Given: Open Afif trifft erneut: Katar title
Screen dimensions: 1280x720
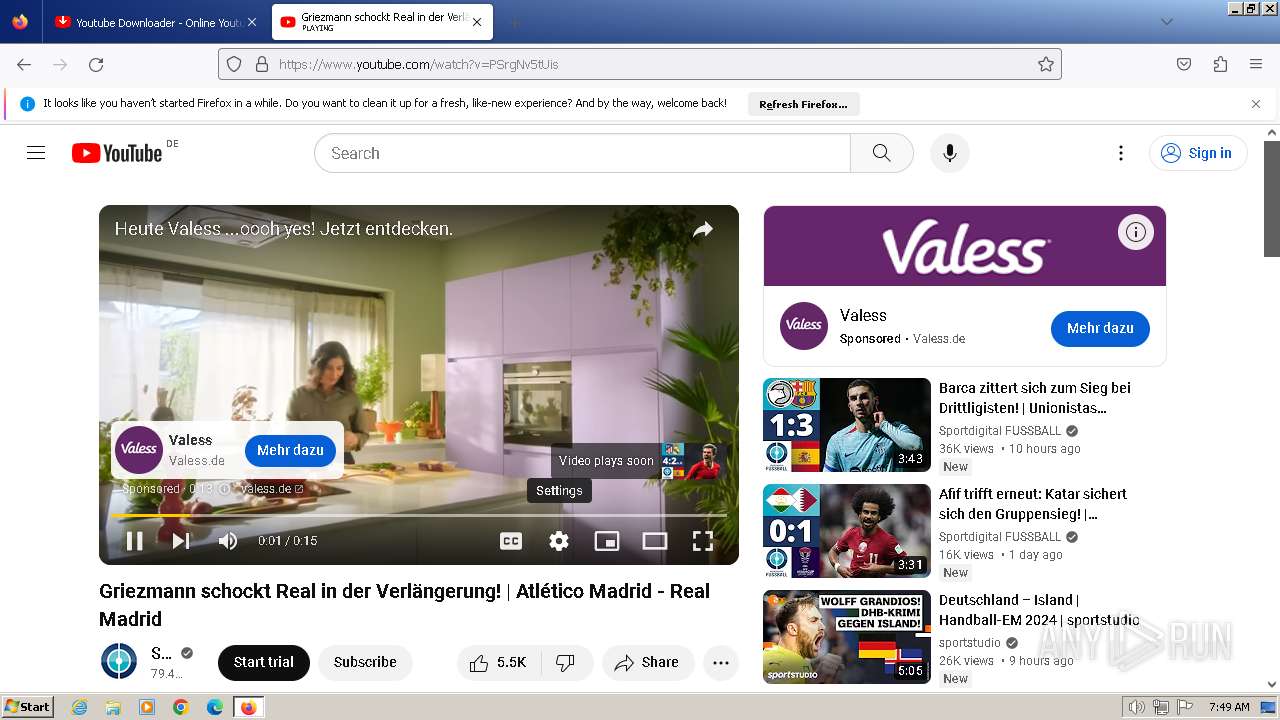Looking at the screenshot, I should click(1033, 504).
